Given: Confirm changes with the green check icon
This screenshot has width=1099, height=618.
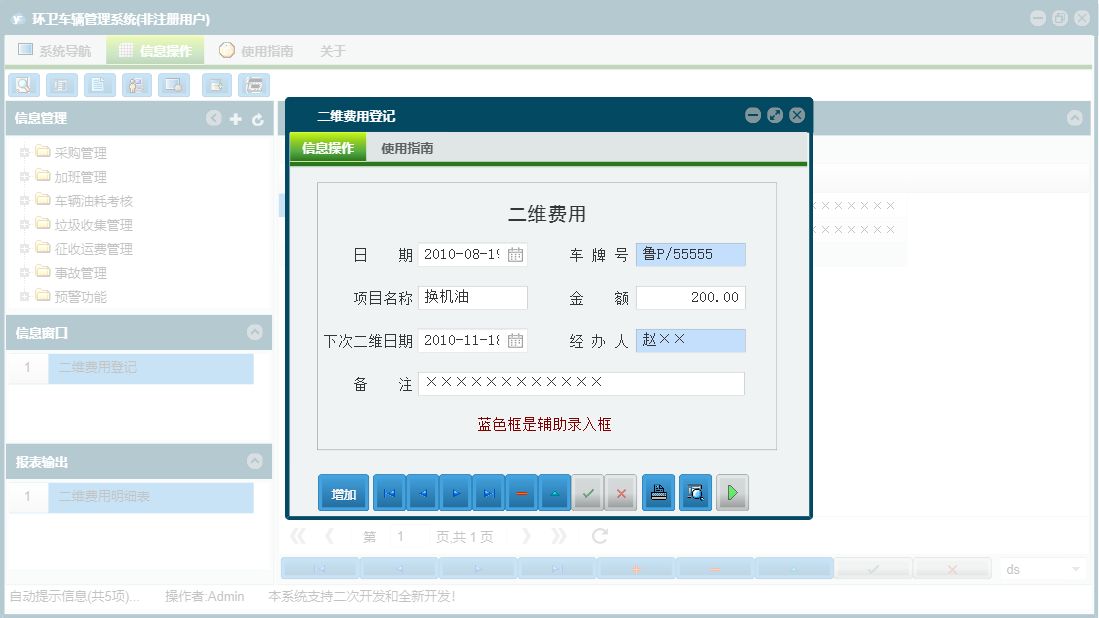Looking at the screenshot, I should click(588, 492).
